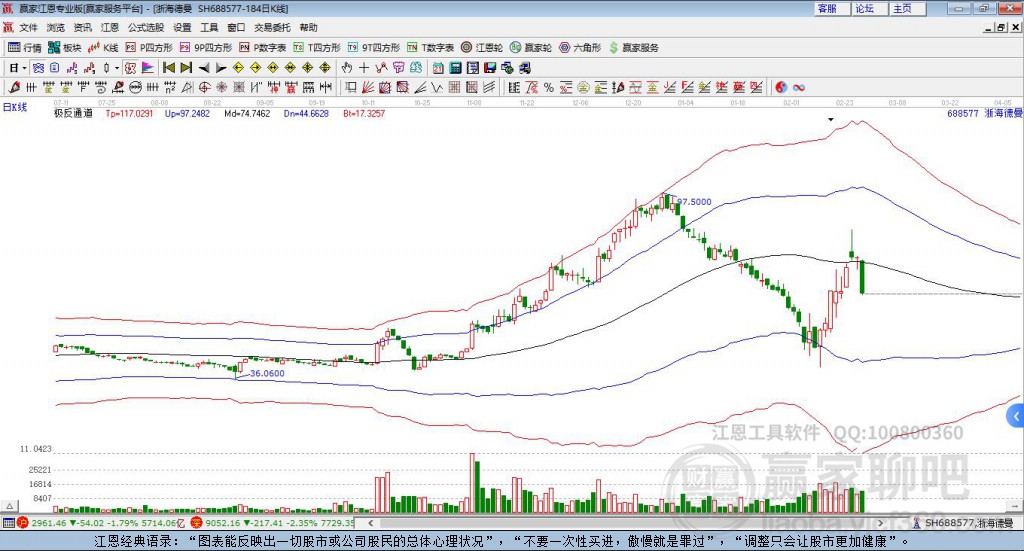The height and width of the screenshot is (551, 1024).
Task: Open the T数字表 tool
Action: point(430,48)
